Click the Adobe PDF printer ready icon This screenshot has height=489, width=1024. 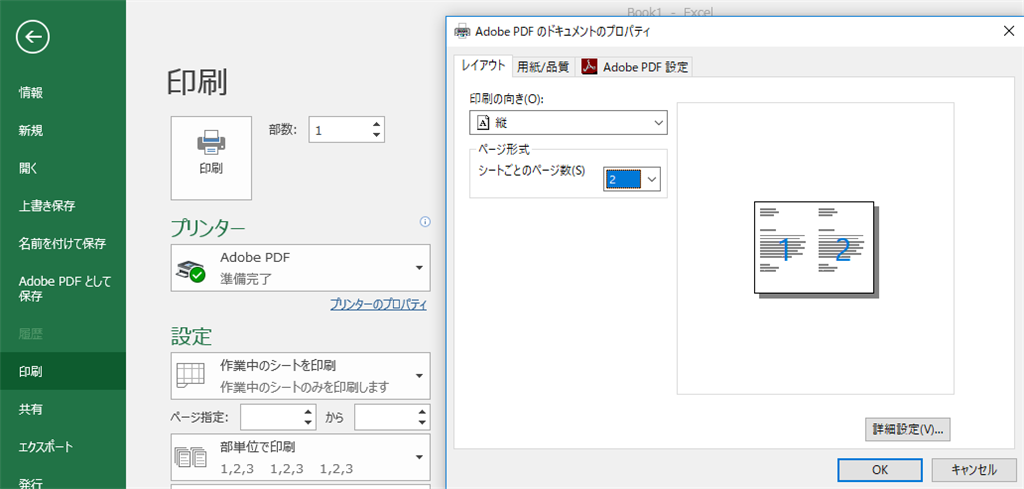[x=190, y=269]
